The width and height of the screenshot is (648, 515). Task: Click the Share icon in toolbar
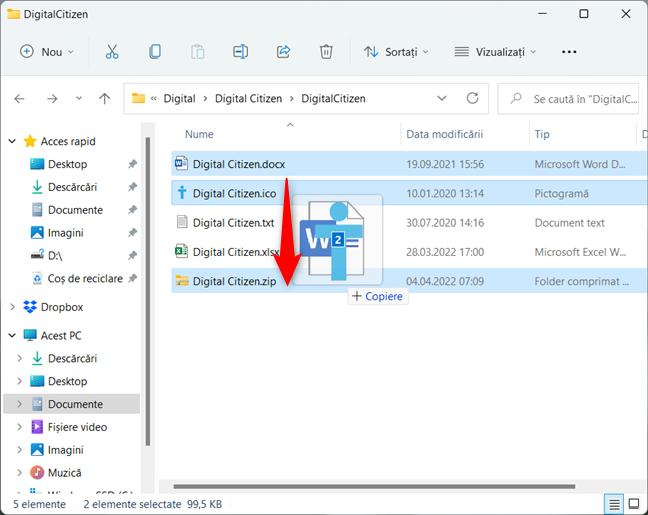tap(284, 52)
